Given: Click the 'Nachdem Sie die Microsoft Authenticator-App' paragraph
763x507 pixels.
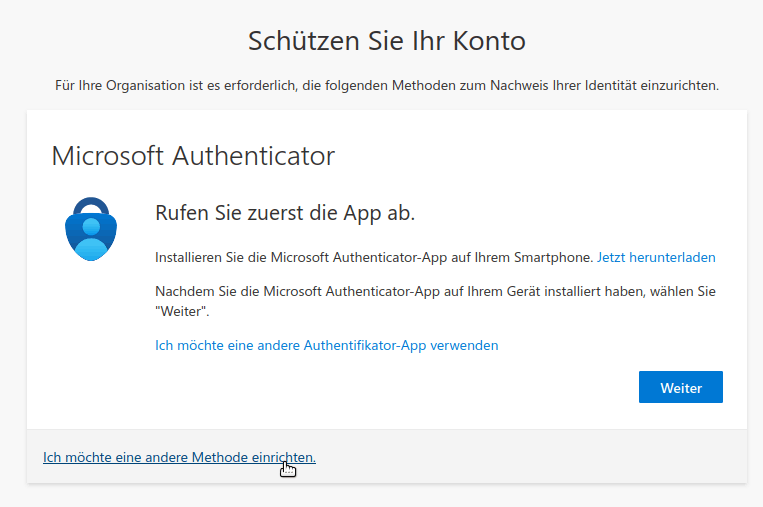Looking at the screenshot, I should tap(435, 301).
